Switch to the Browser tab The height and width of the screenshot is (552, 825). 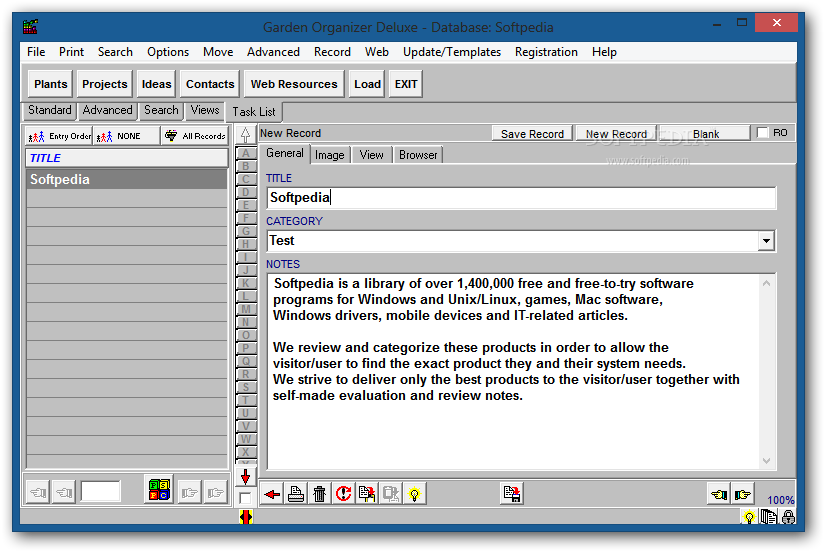click(x=418, y=155)
